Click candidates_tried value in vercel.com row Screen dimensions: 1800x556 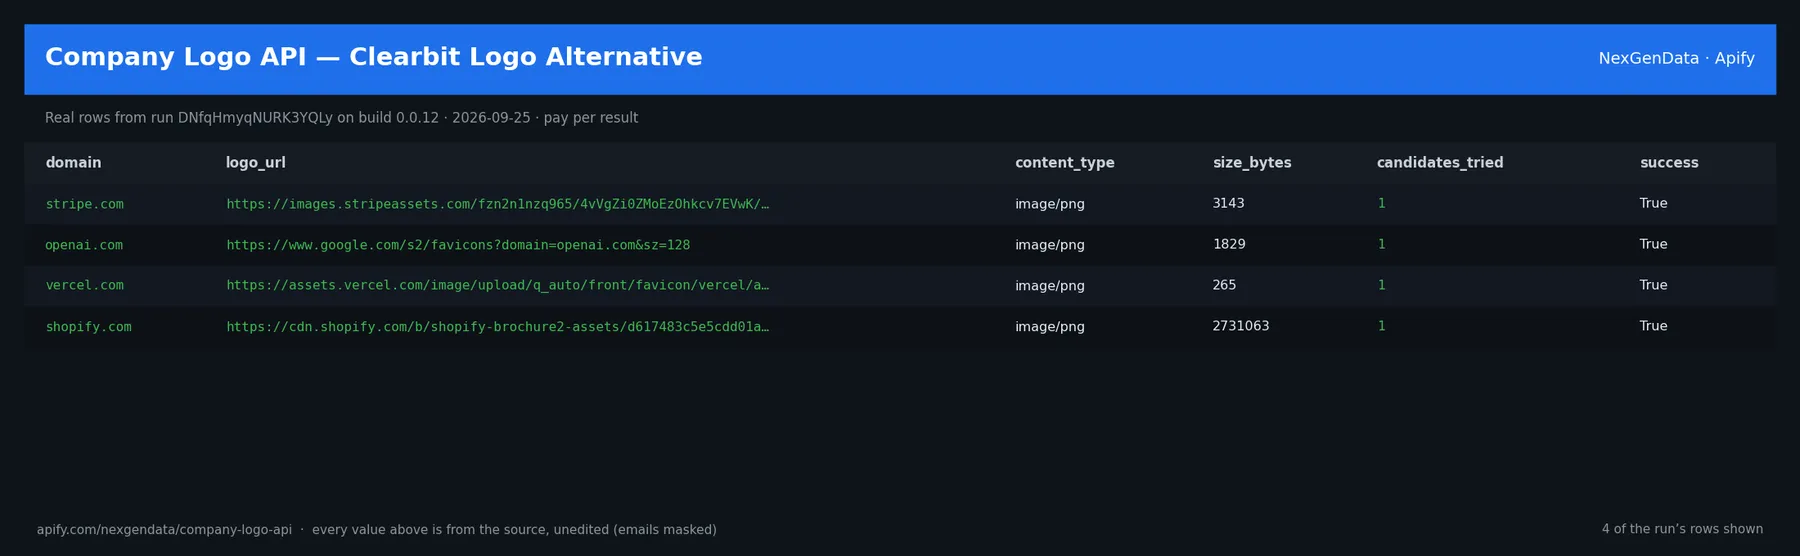pos(1381,285)
